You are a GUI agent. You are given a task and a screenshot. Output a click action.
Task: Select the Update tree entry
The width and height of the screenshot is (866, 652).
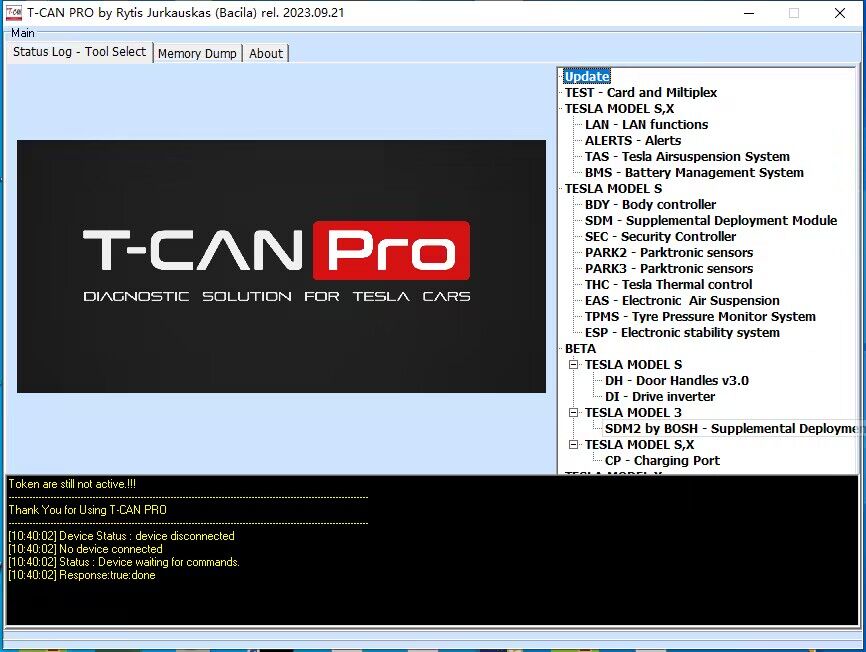pyautogui.click(x=587, y=76)
